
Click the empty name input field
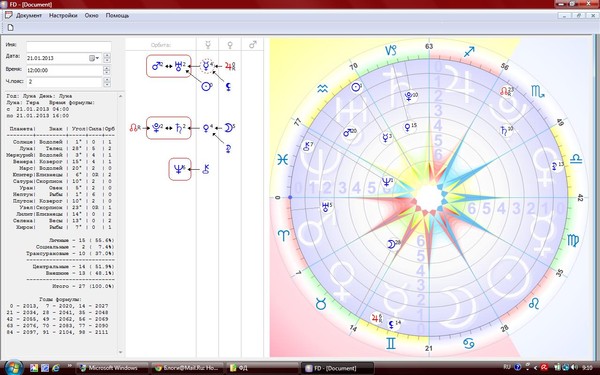(x=69, y=46)
